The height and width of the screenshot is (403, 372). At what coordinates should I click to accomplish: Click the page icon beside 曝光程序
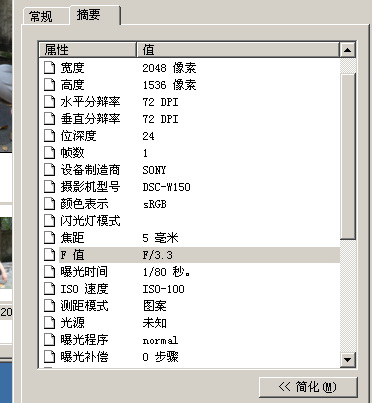coord(49,340)
